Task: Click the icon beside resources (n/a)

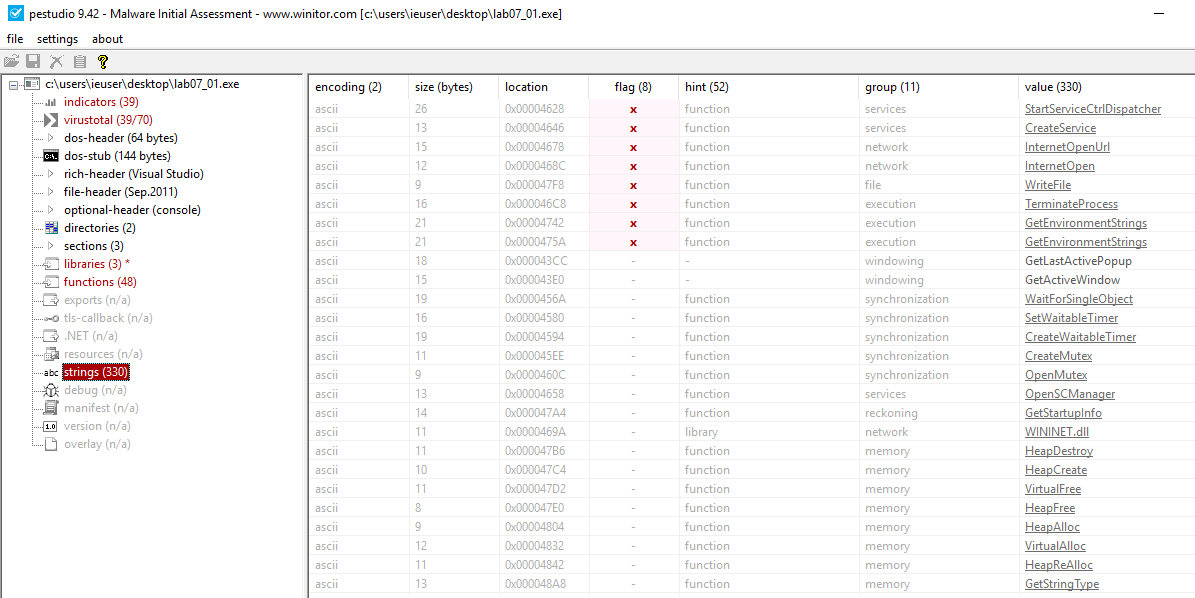Action: [50, 353]
